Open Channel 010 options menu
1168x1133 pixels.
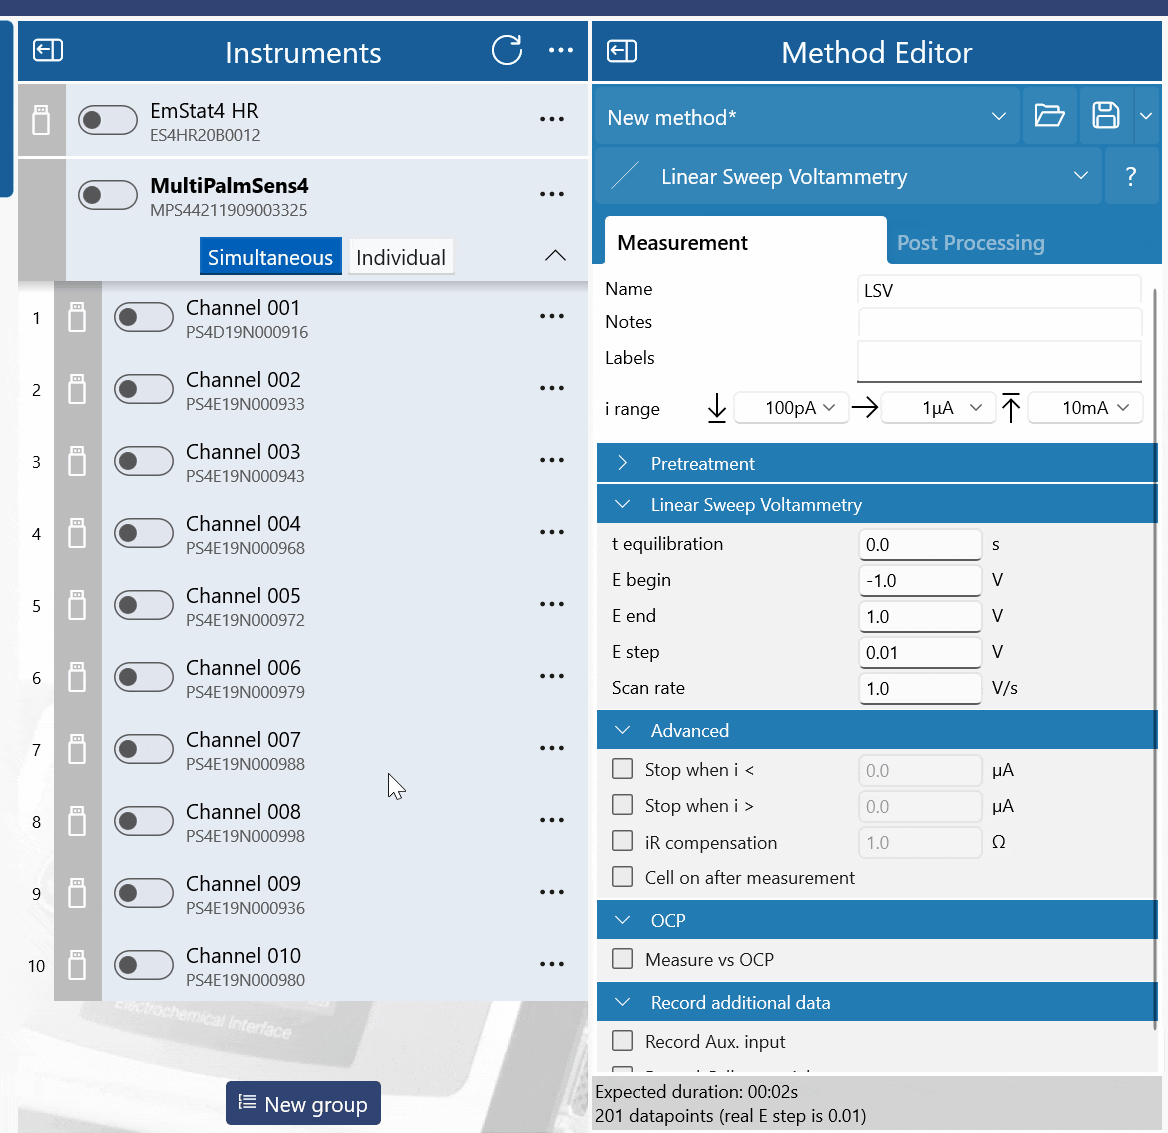[551, 964]
